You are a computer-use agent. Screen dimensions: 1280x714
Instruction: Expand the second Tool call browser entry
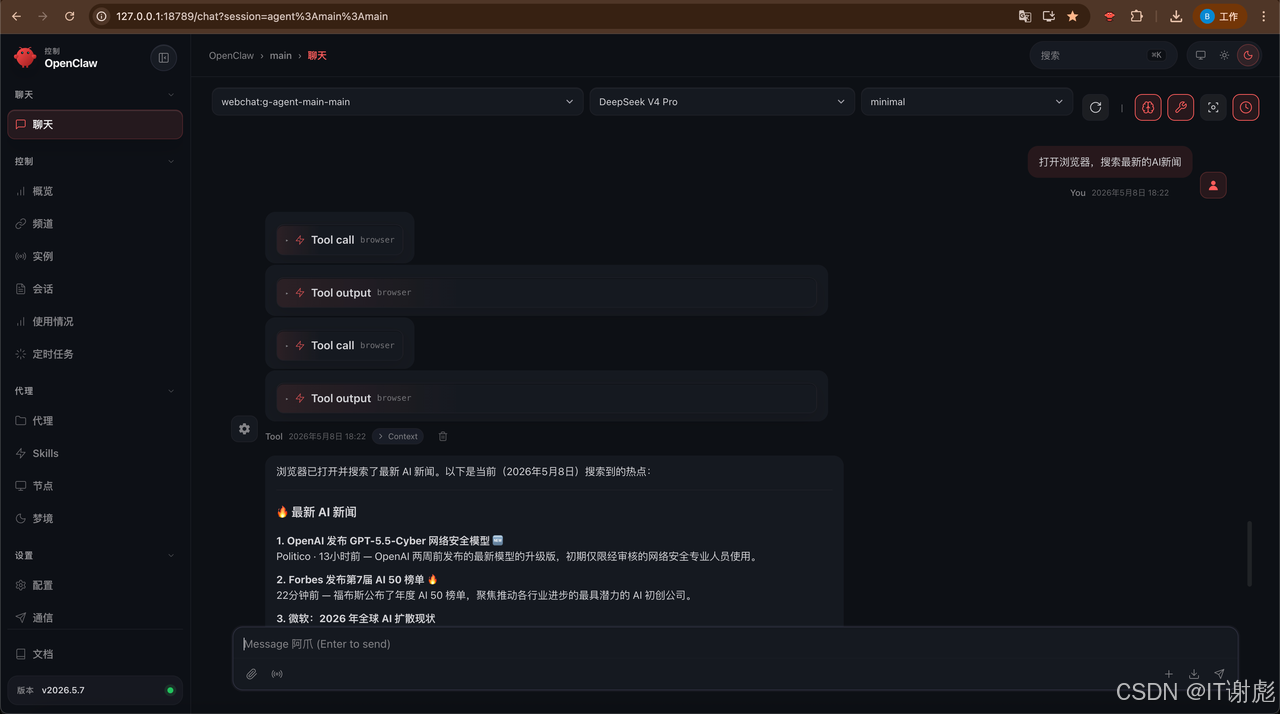(340, 345)
